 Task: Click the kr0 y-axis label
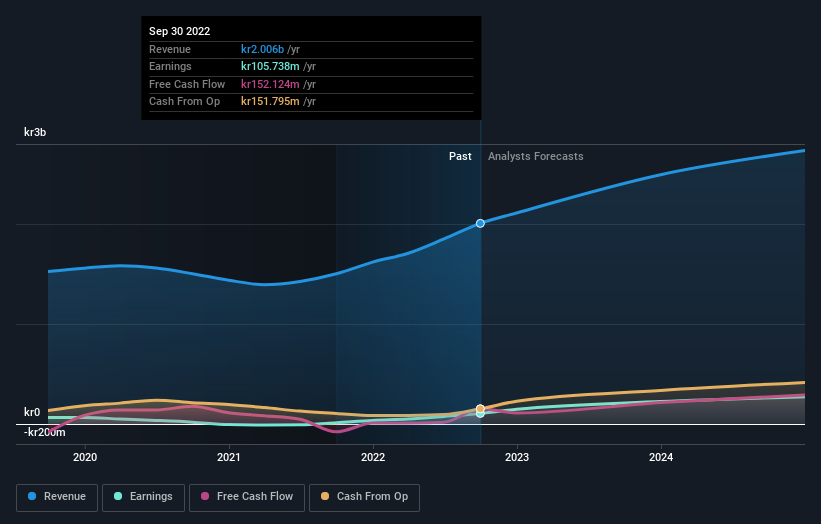pyautogui.click(x=32, y=412)
